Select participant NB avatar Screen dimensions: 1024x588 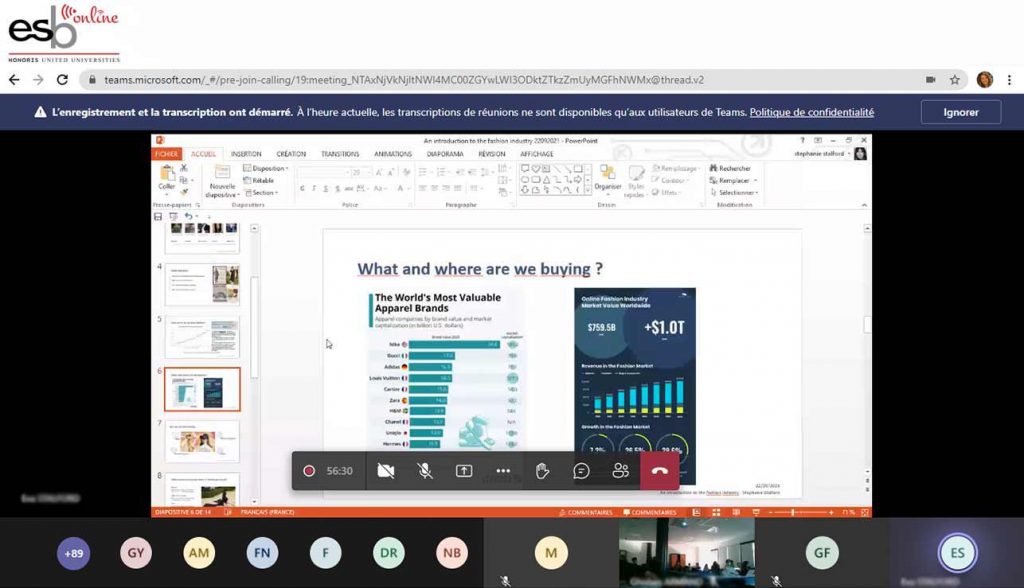(452, 553)
